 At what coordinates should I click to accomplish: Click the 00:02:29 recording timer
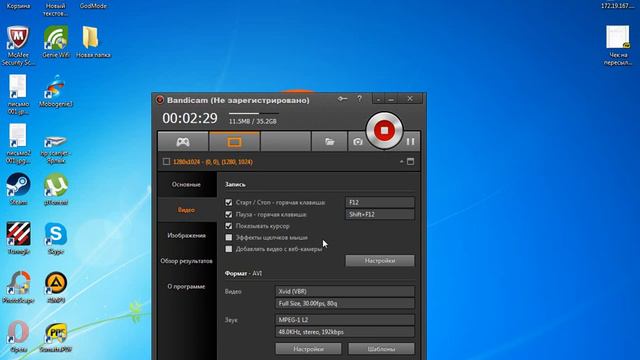[x=190, y=118]
